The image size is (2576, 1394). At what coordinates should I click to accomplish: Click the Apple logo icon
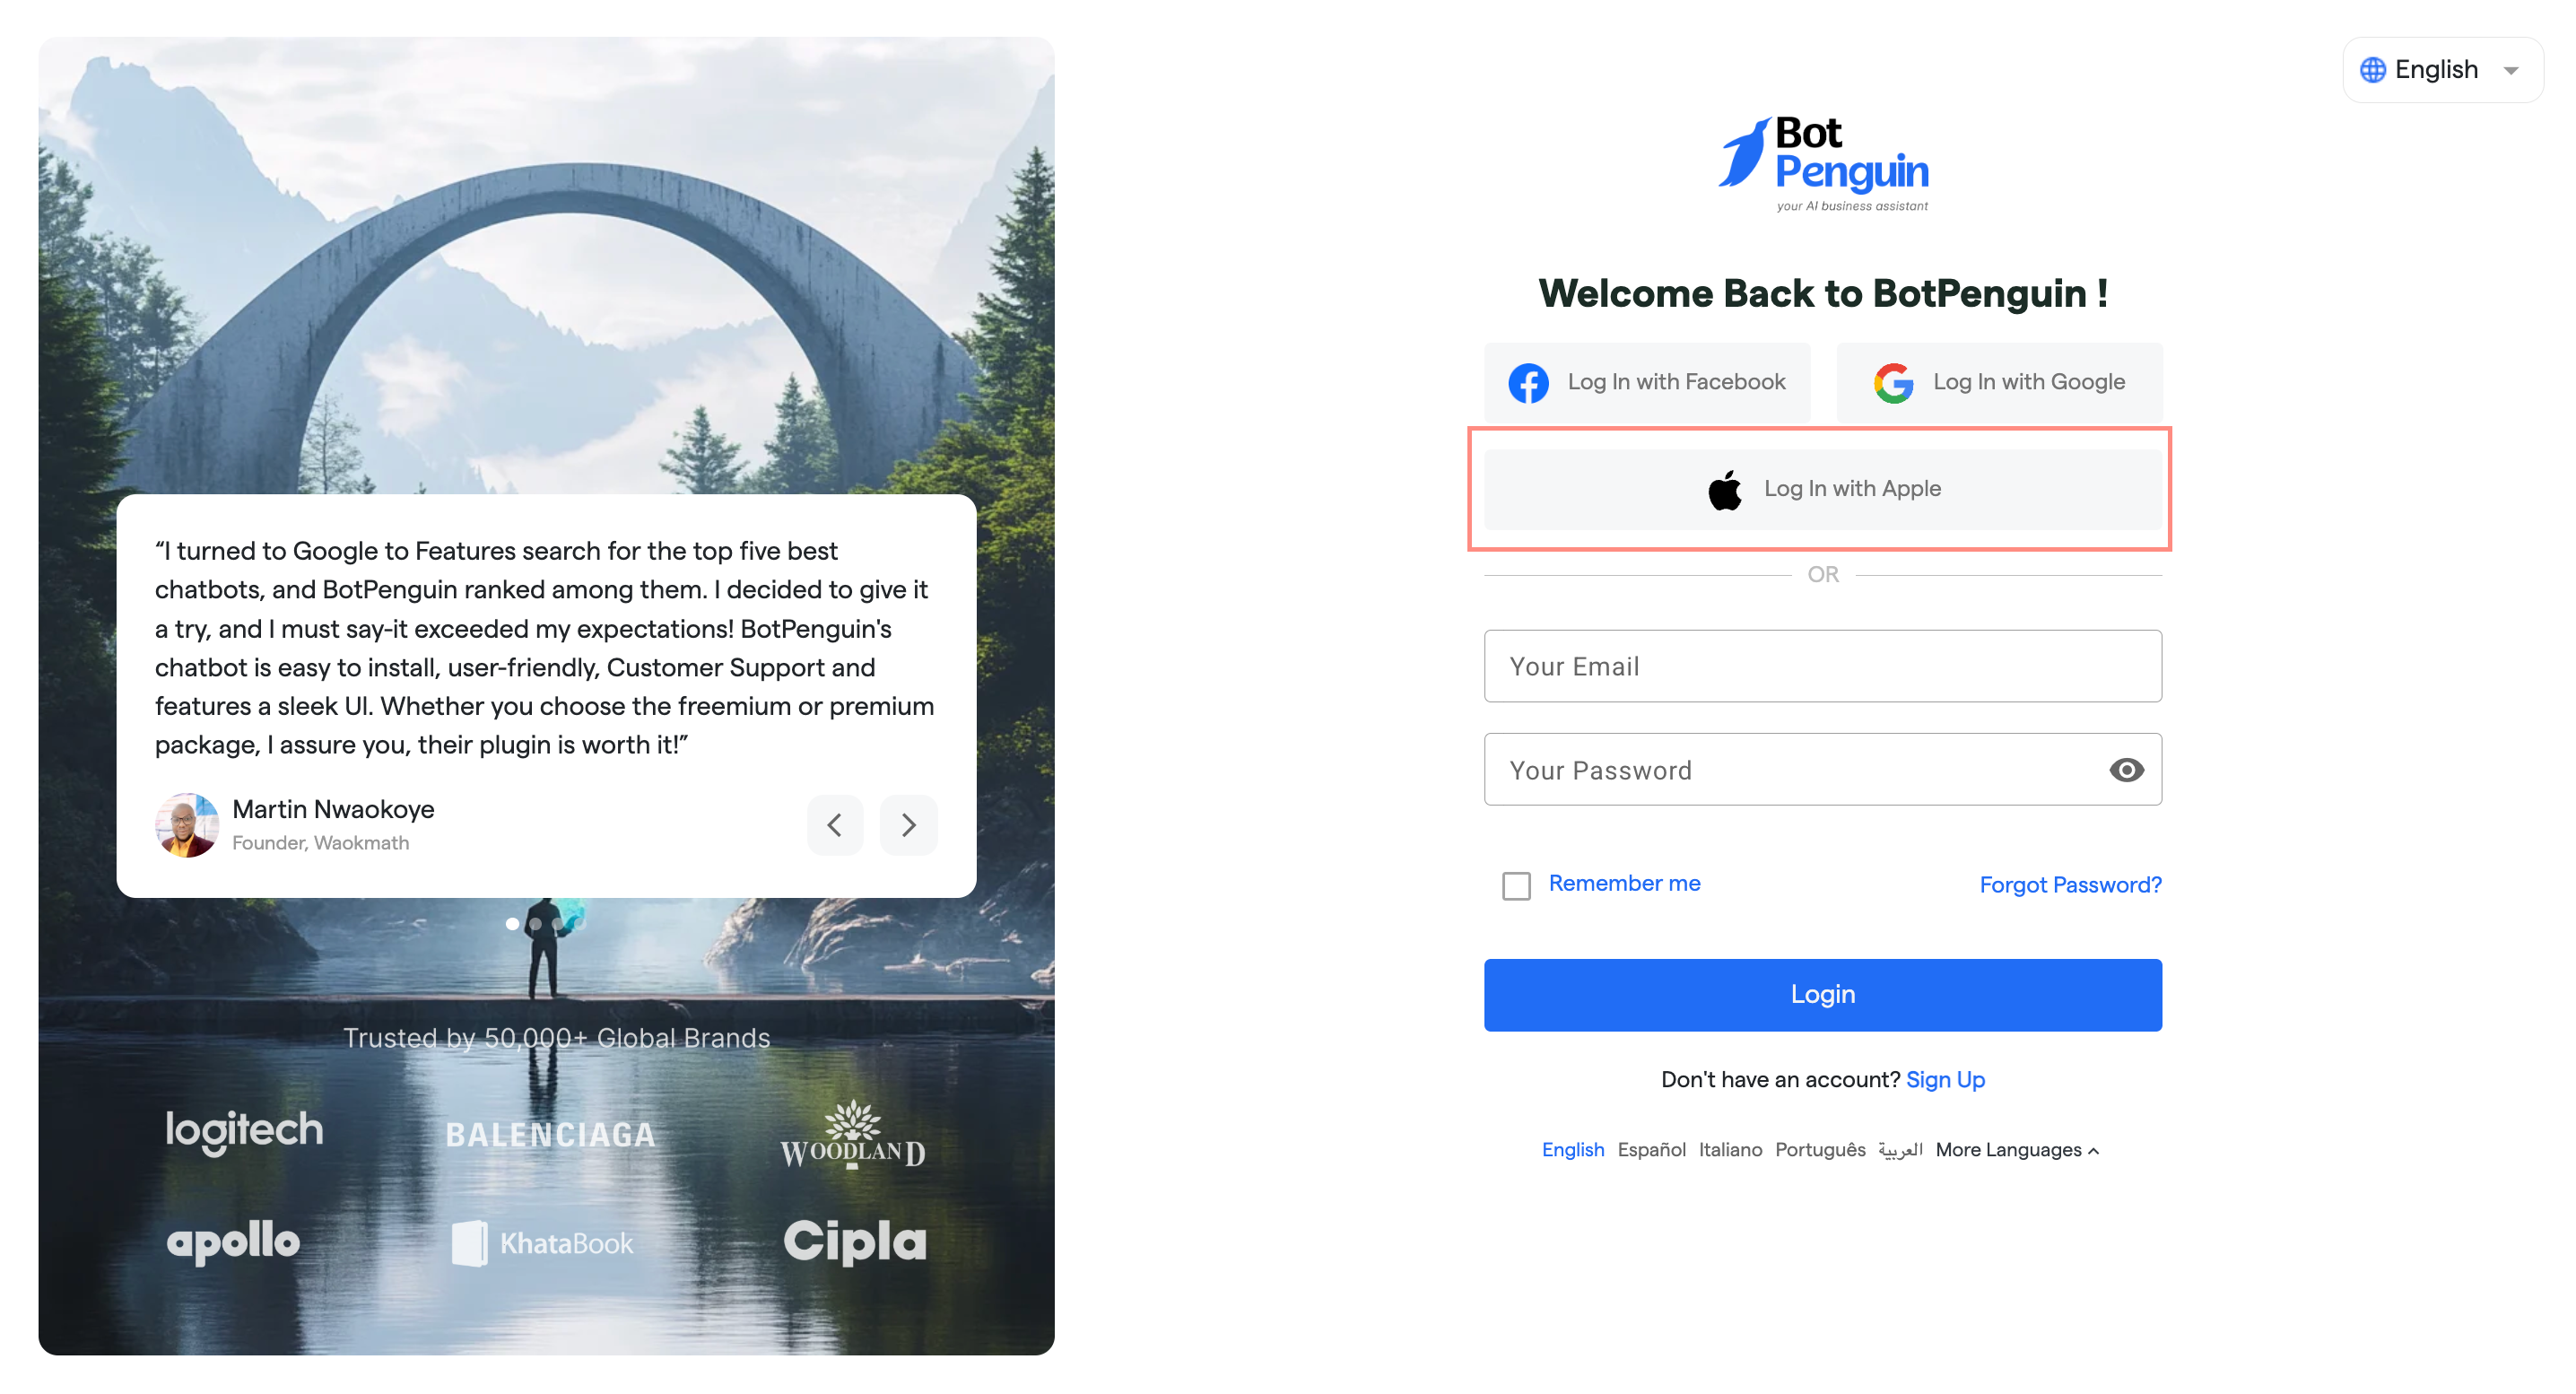pos(1725,489)
